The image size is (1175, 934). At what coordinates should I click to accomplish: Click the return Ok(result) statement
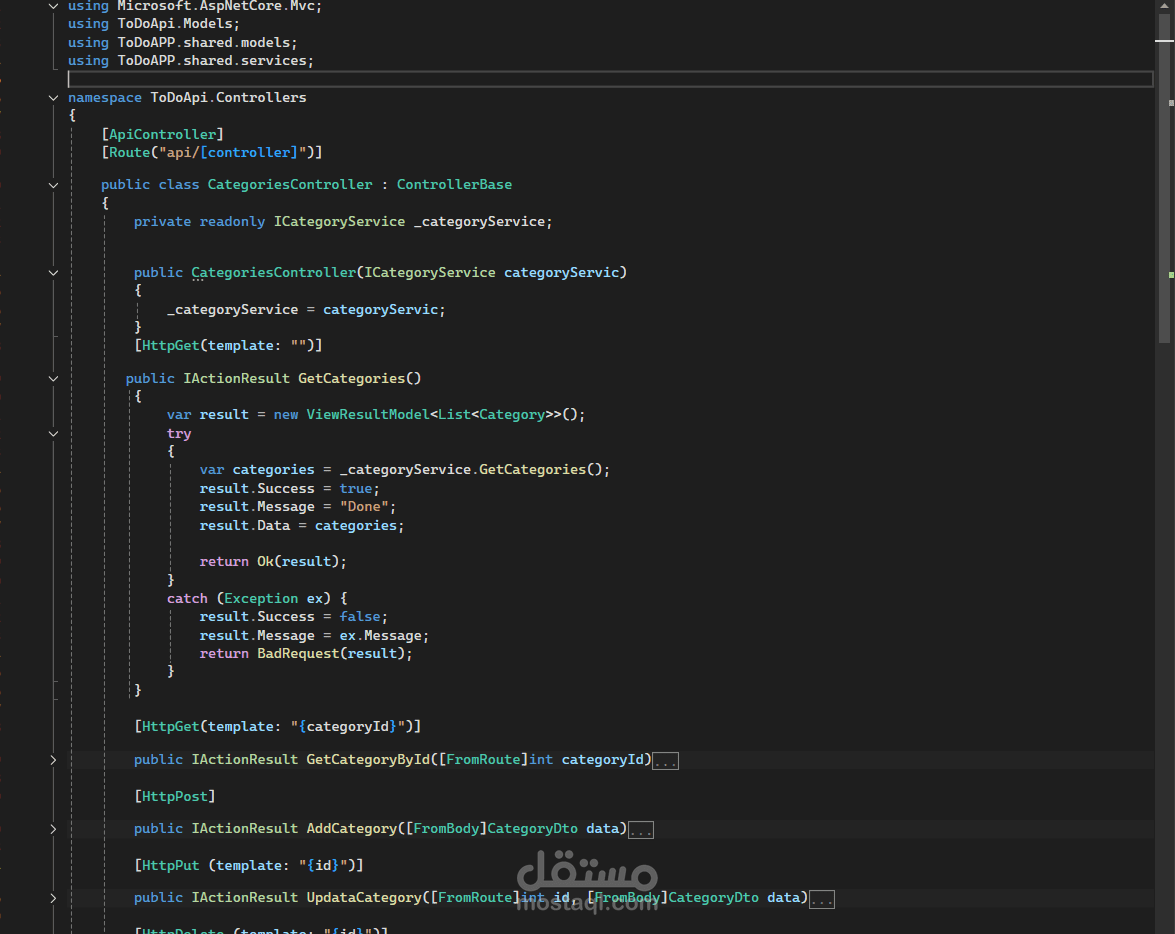(x=273, y=561)
